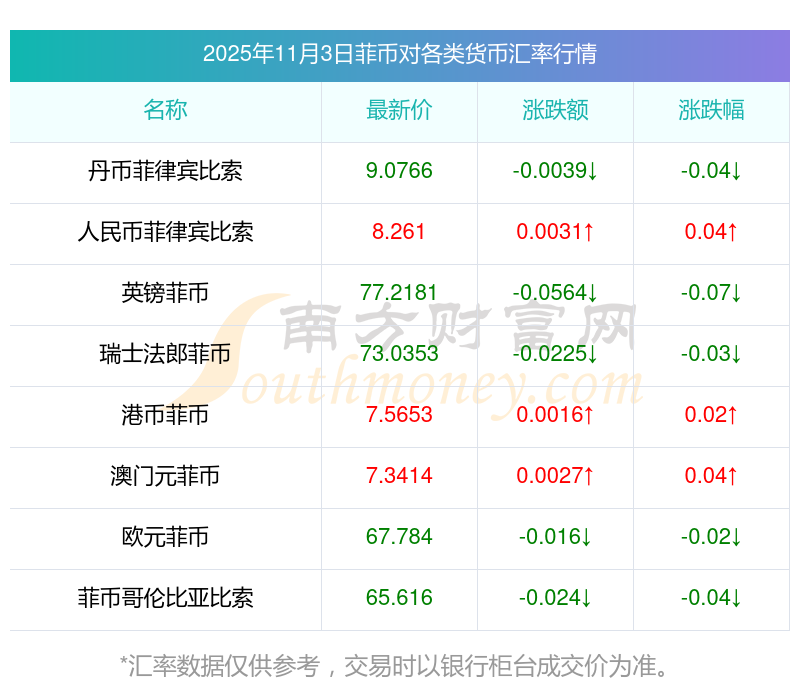The image size is (800, 697).
Task: Click the percentage -0.07↓
Action: coord(711,293)
